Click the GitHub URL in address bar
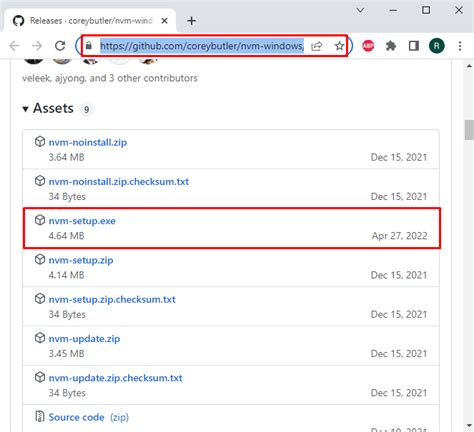This screenshot has width=474, height=432. click(x=202, y=46)
